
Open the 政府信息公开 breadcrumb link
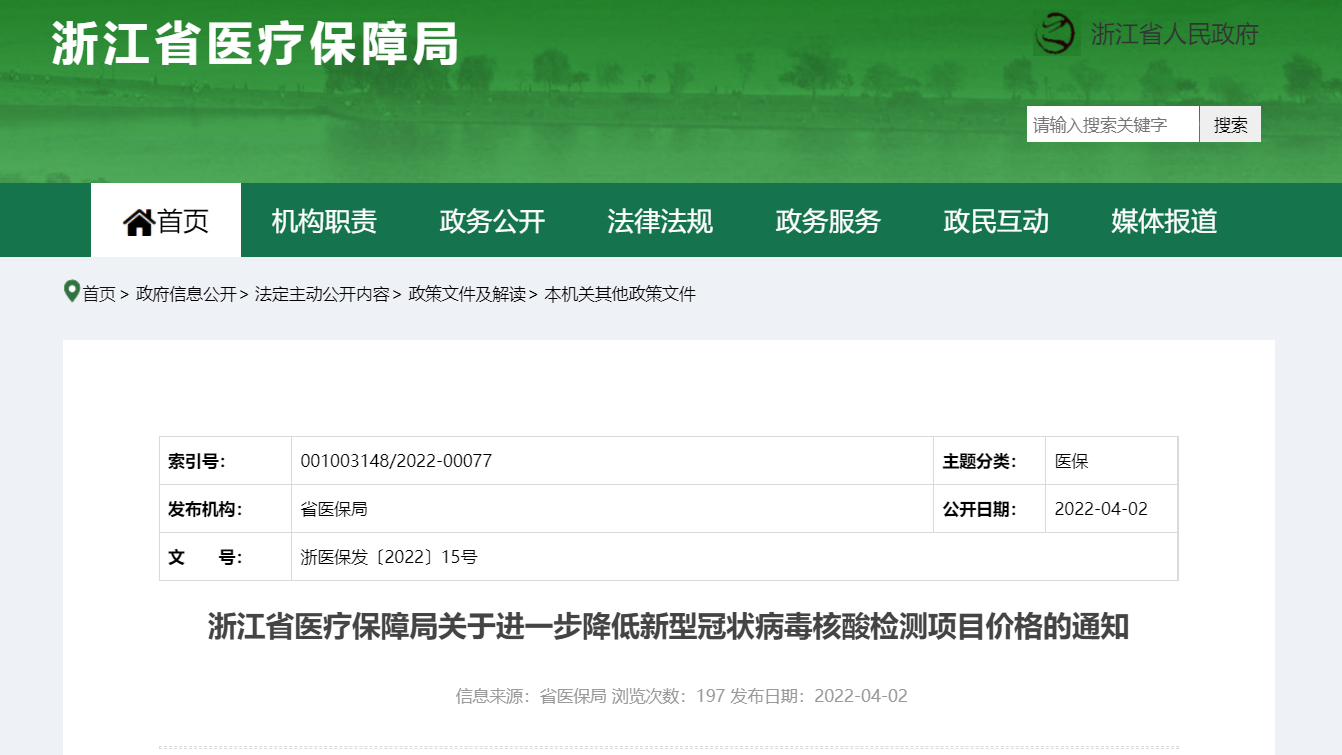point(186,294)
